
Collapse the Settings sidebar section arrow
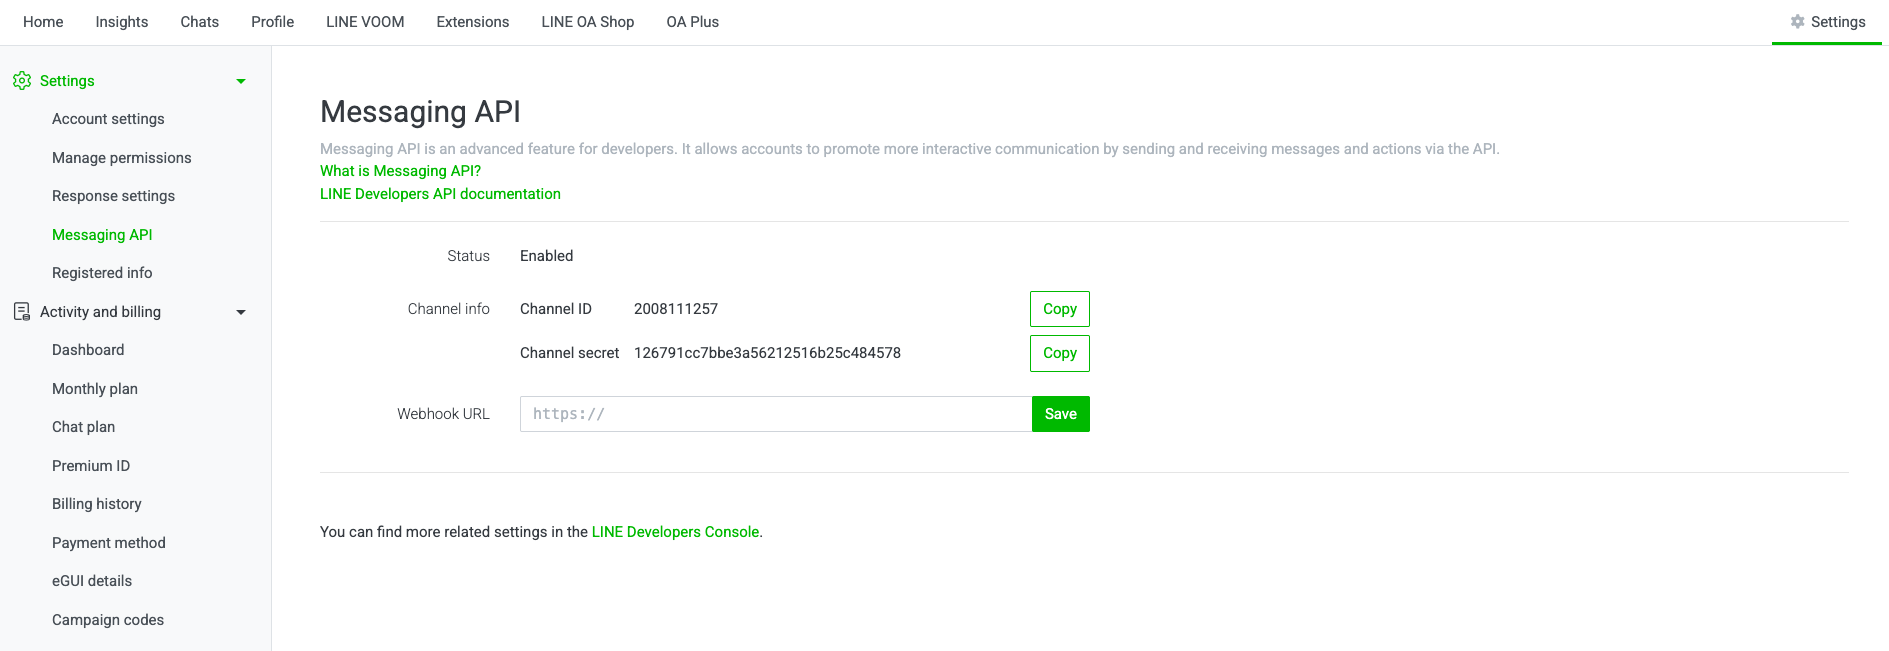241,81
